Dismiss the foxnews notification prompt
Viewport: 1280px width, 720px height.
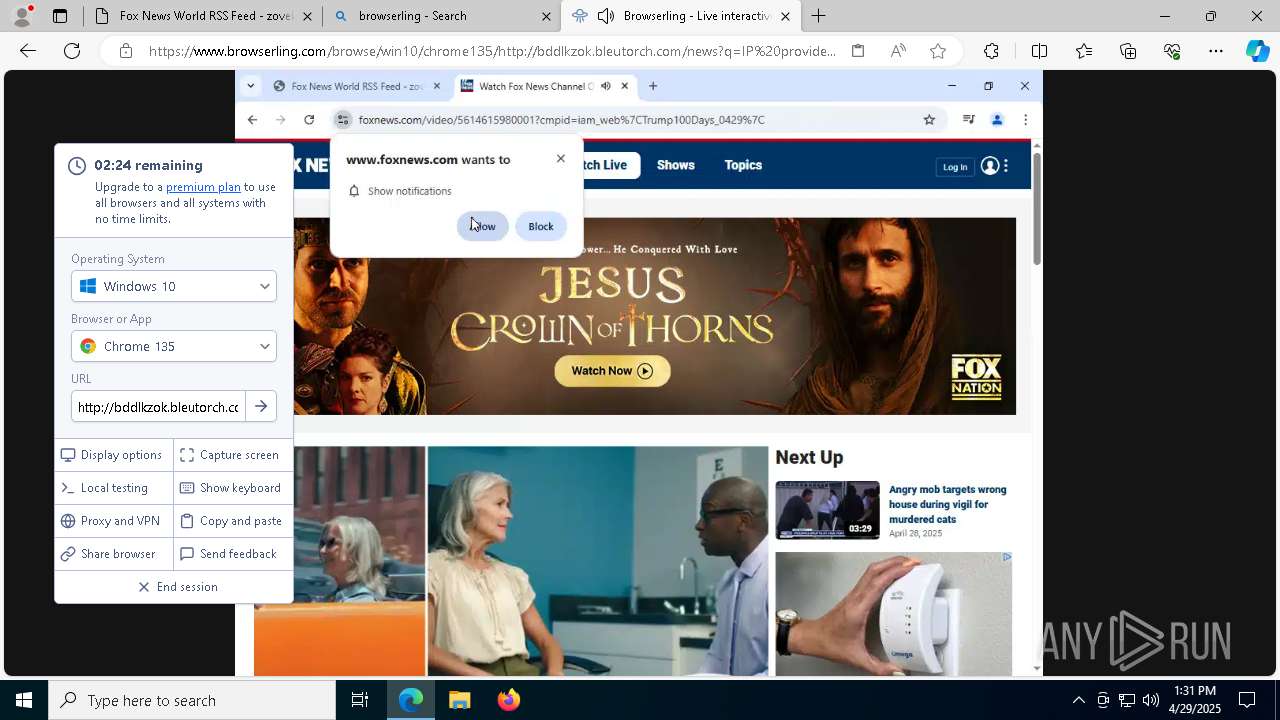pyautogui.click(x=560, y=159)
